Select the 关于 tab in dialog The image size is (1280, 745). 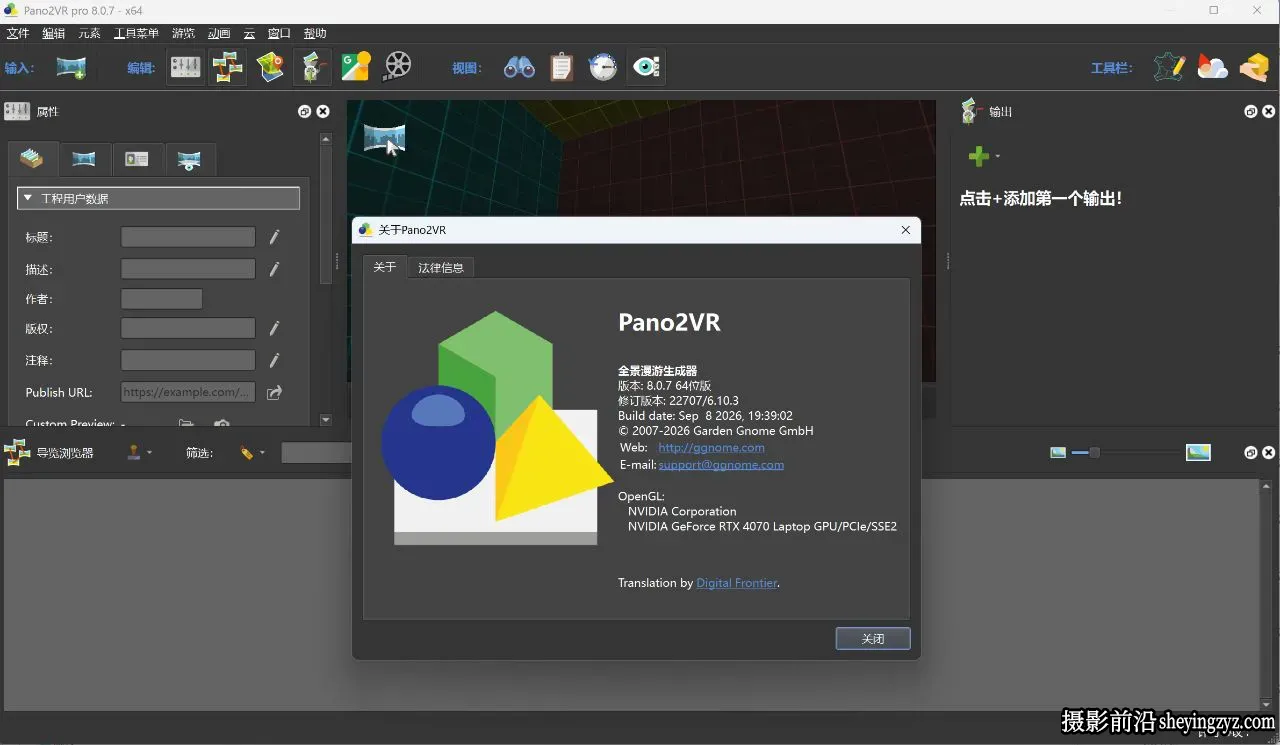click(385, 267)
